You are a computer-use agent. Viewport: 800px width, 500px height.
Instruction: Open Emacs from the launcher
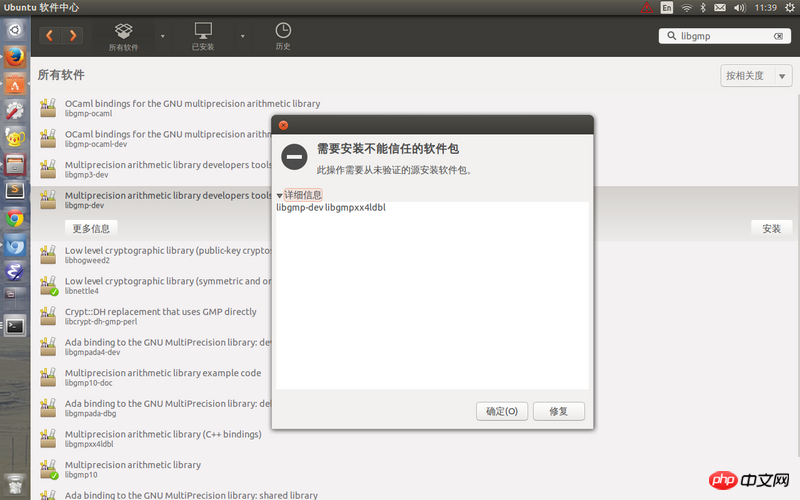tap(15, 271)
